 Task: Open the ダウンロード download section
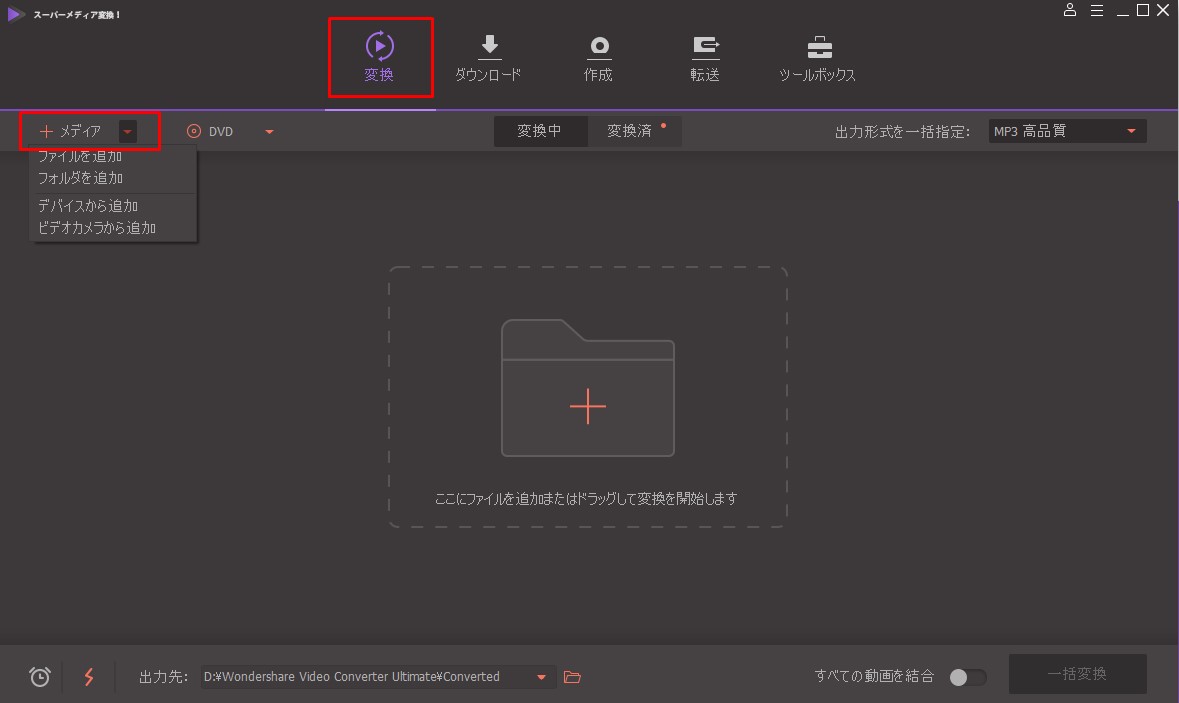pyautogui.click(x=488, y=58)
